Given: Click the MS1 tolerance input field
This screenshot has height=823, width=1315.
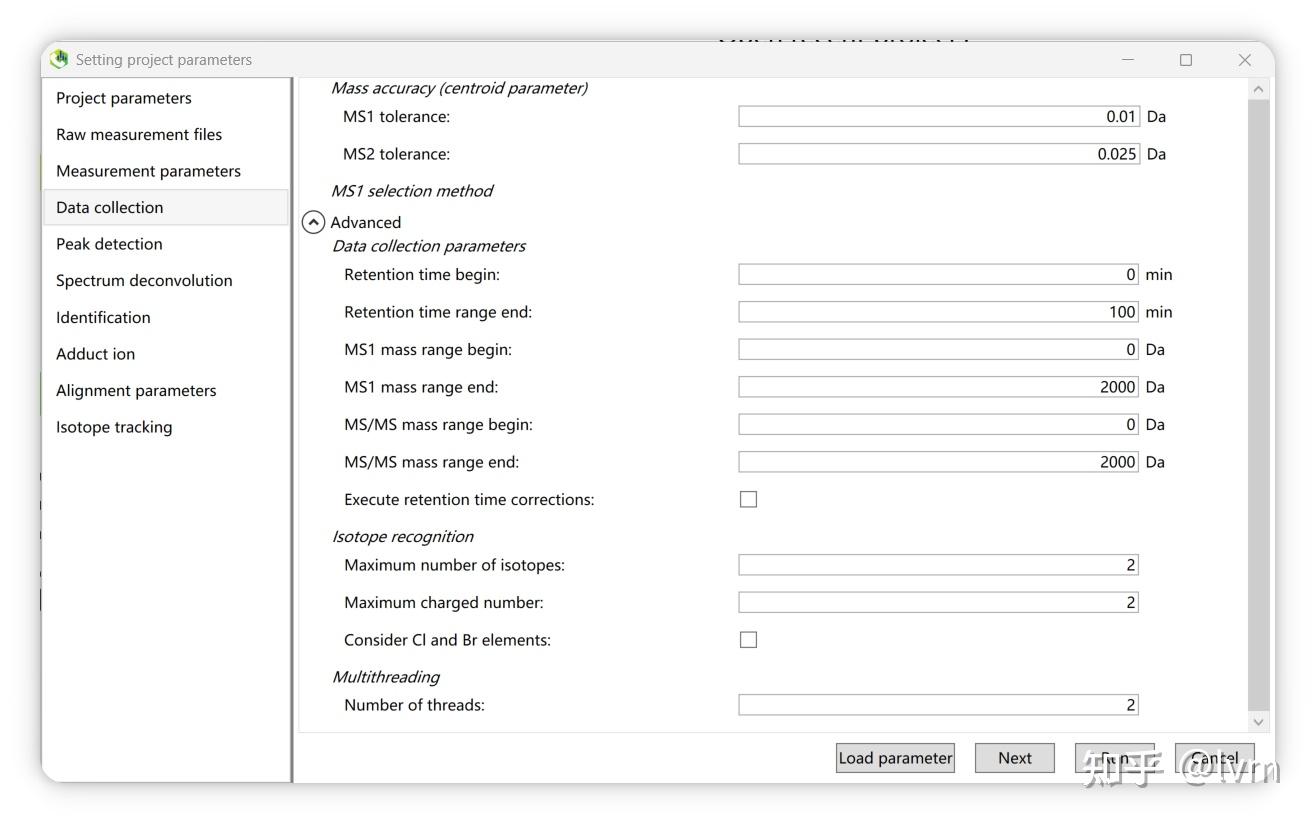Looking at the screenshot, I should pos(938,117).
